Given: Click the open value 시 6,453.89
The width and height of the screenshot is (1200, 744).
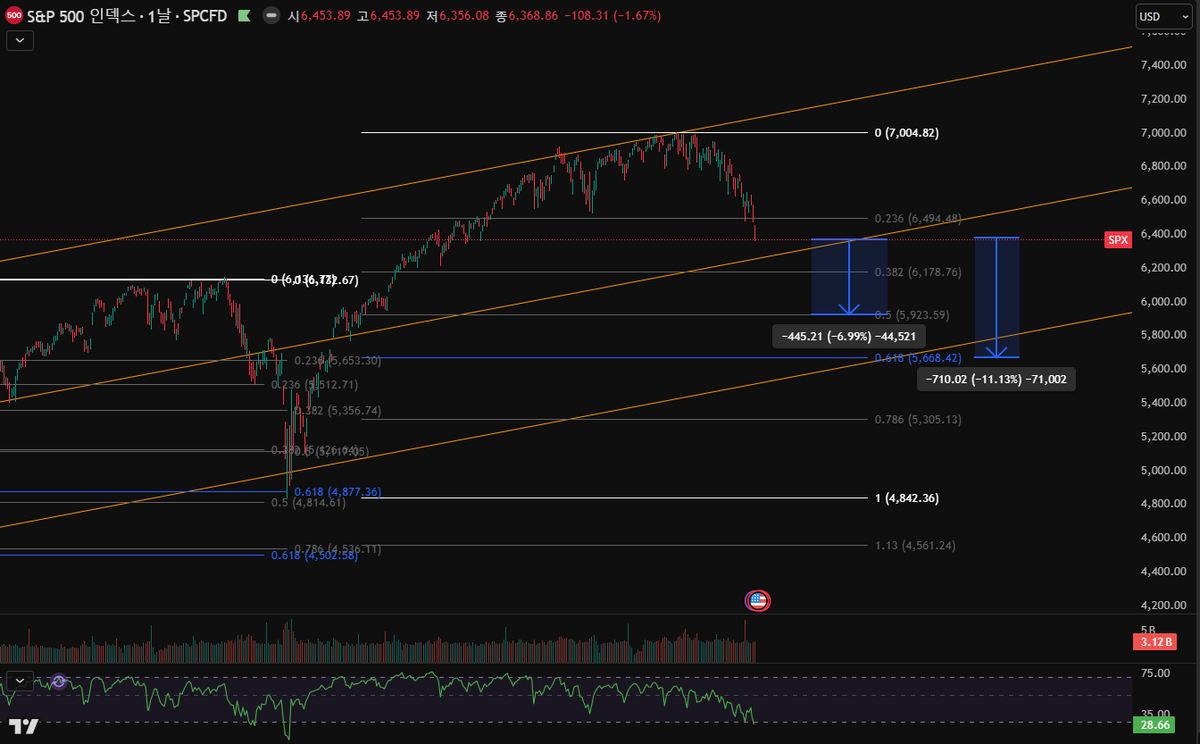Looking at the screenshot, I should 319,16.
